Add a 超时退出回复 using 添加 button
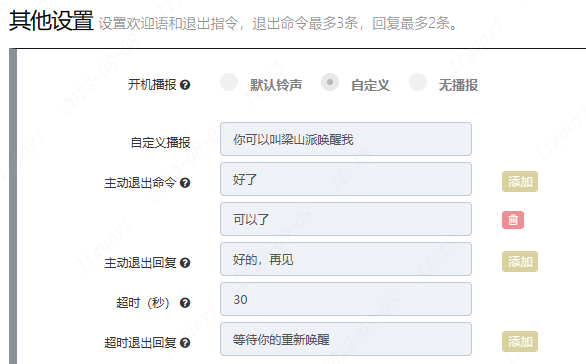586x364 pixels. 520,342
